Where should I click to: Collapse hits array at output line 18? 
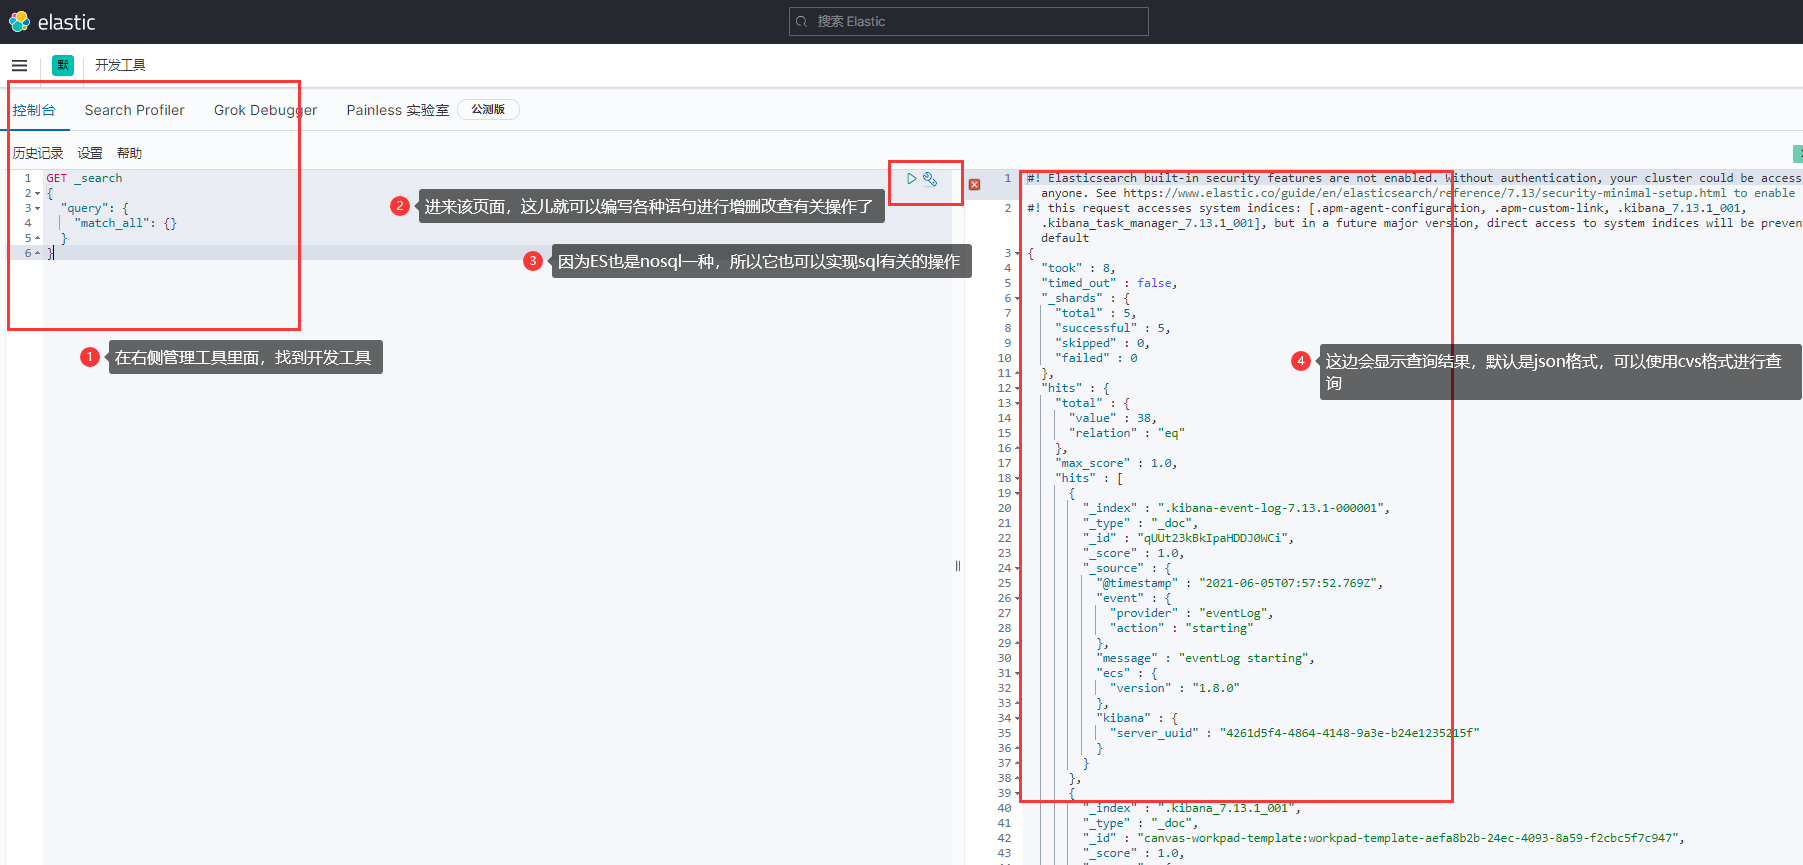click(x=1018, y=479)
